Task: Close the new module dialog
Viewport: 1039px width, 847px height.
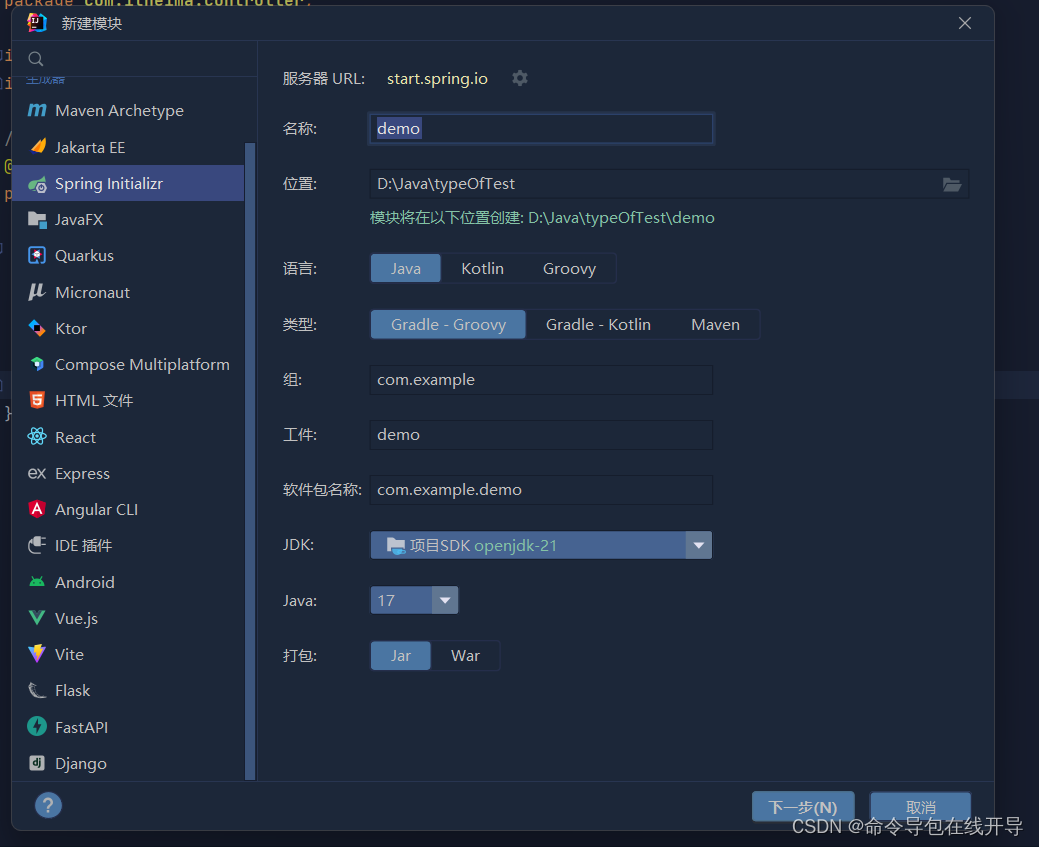Action: [965, 23]
